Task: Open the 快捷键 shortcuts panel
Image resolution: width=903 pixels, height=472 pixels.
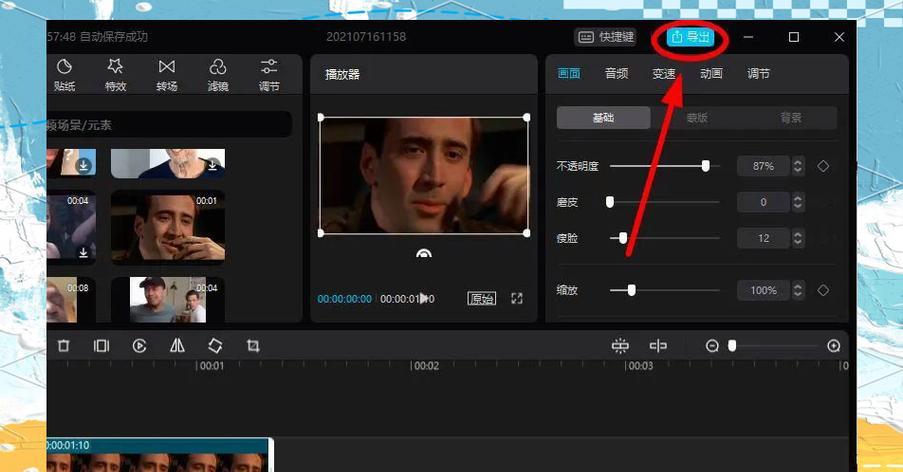Action: (605, 37)
